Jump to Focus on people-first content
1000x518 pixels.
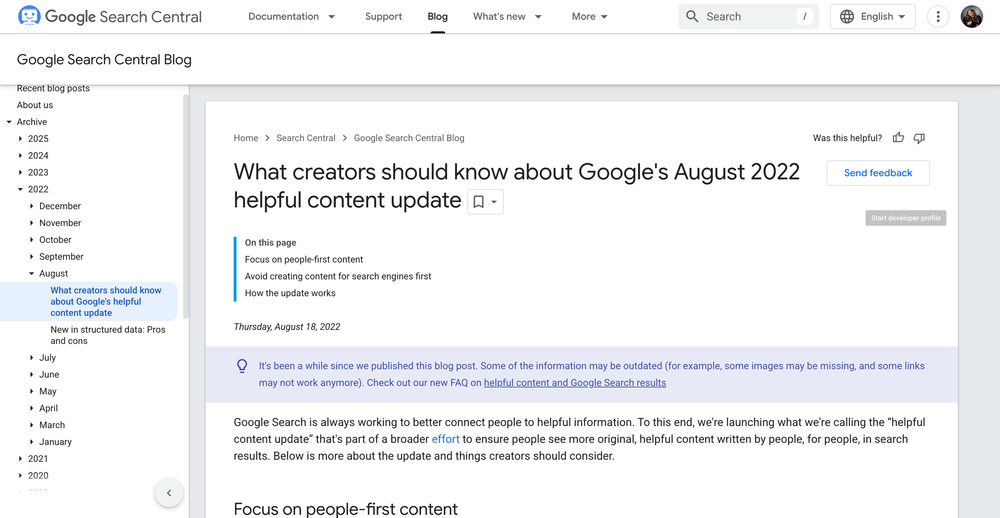tap(304, 260)
